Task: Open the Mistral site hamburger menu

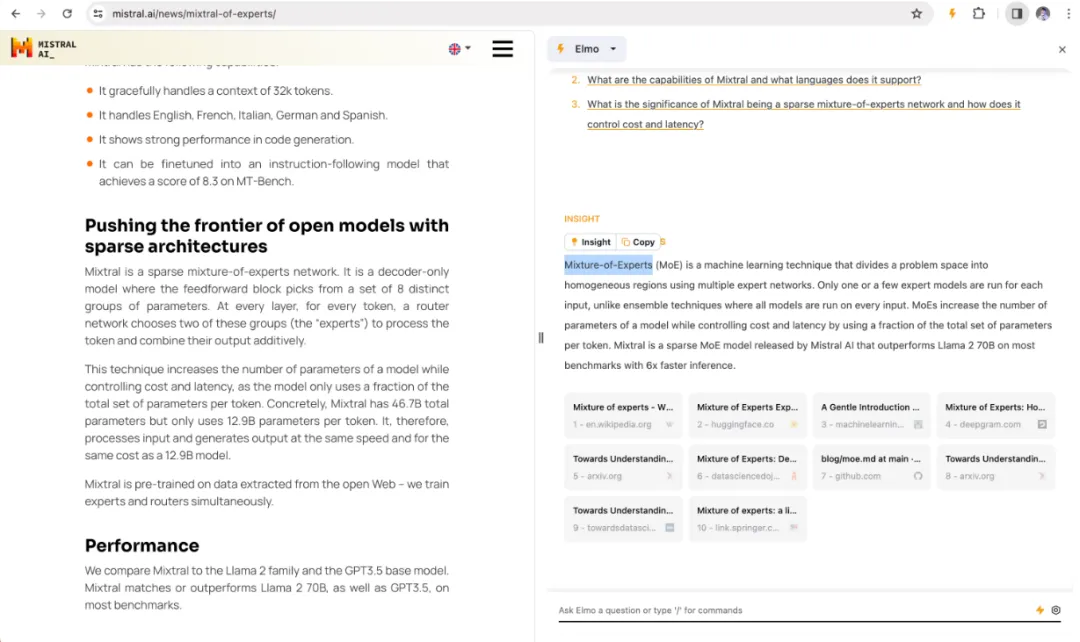Action: click(502, 49)
